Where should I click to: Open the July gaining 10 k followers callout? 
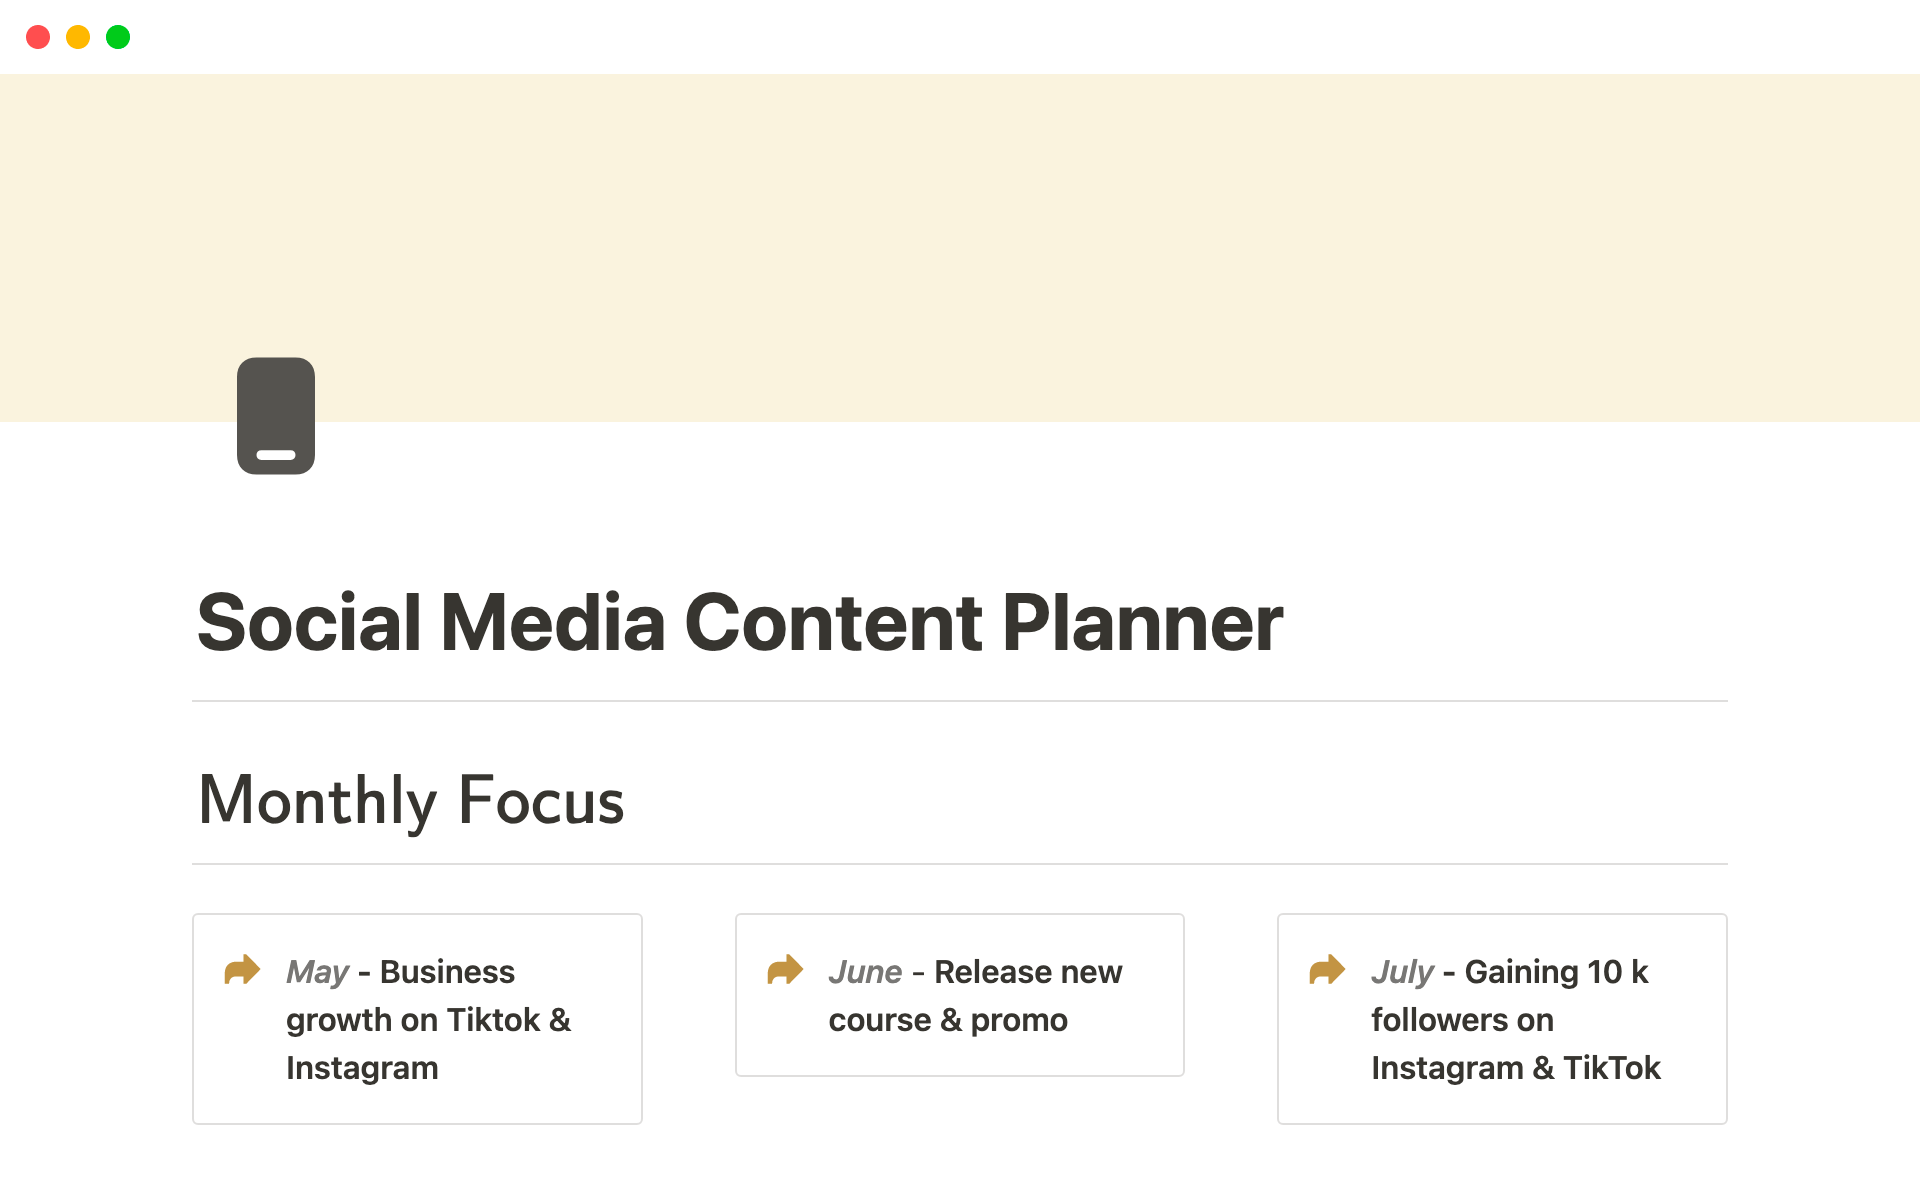[1502, 1019]
